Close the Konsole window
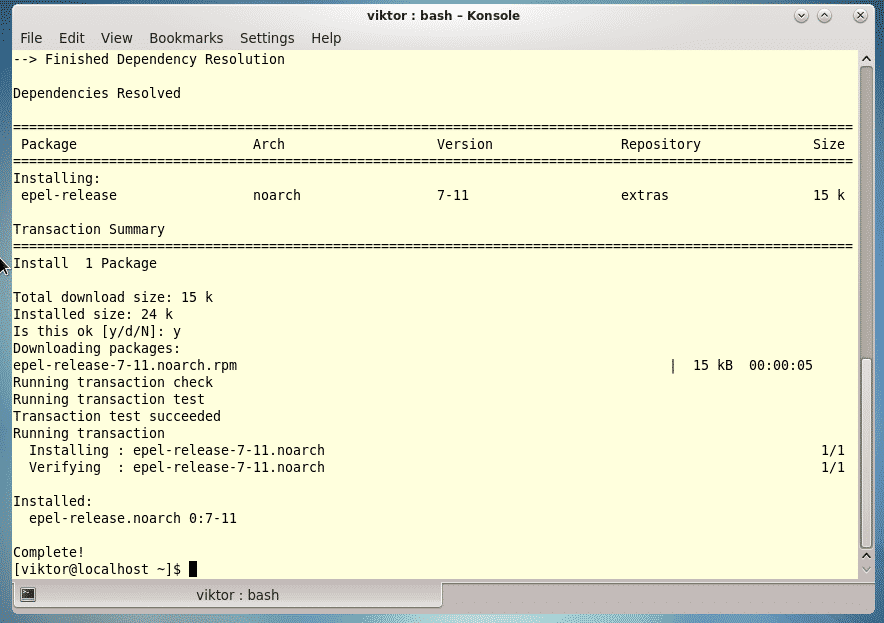The width and height of the screenshot is (884, 623). [x=860, y=16]
